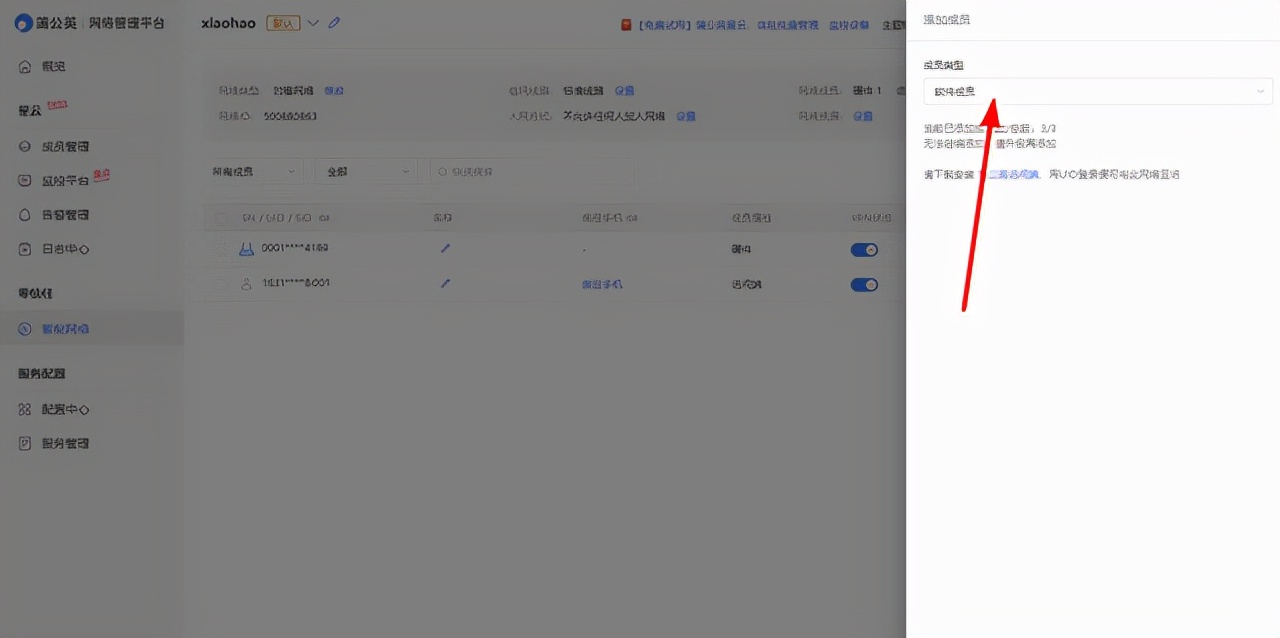Turn off VPN toggle on the second member row

click(863, 284)
